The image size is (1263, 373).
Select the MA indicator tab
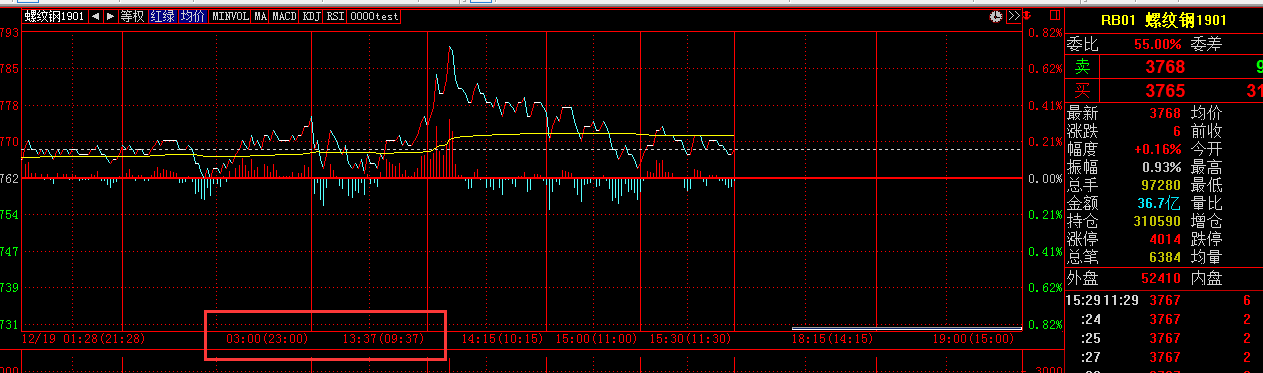pyautogui.click(x=260, y=17)
